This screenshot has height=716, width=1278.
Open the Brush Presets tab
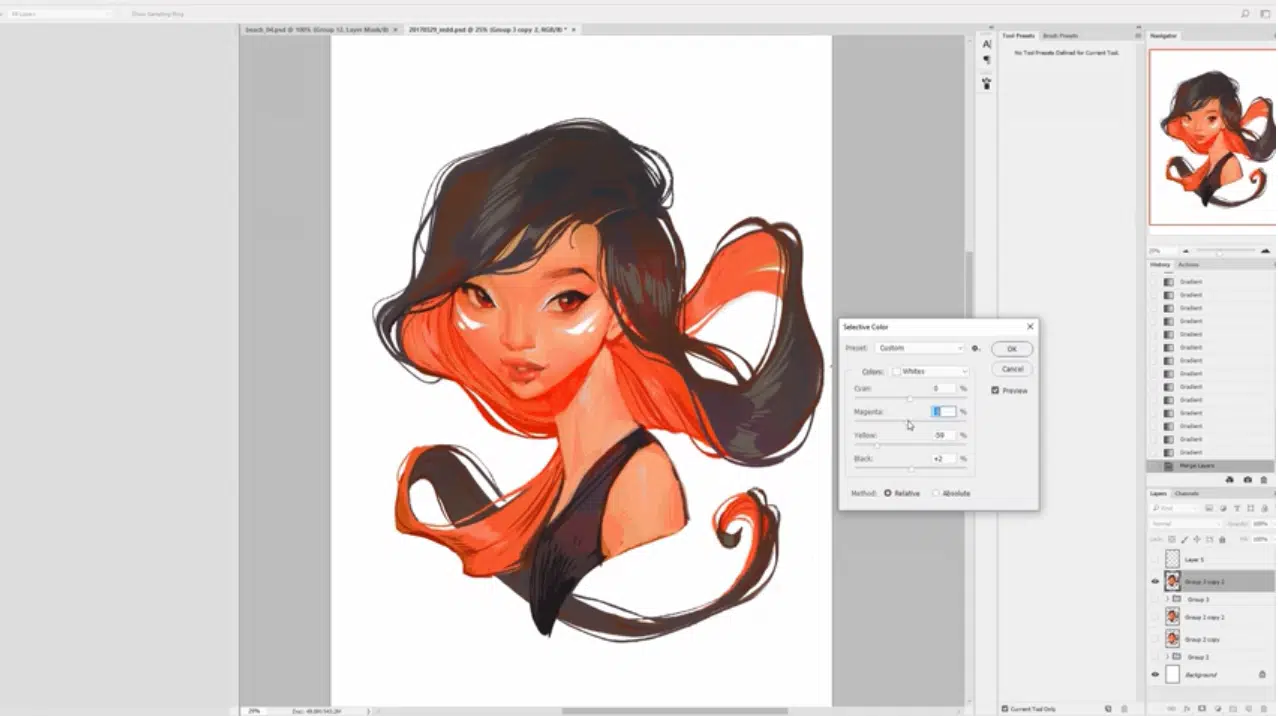pyautogui.click(x=1060, y=35)
